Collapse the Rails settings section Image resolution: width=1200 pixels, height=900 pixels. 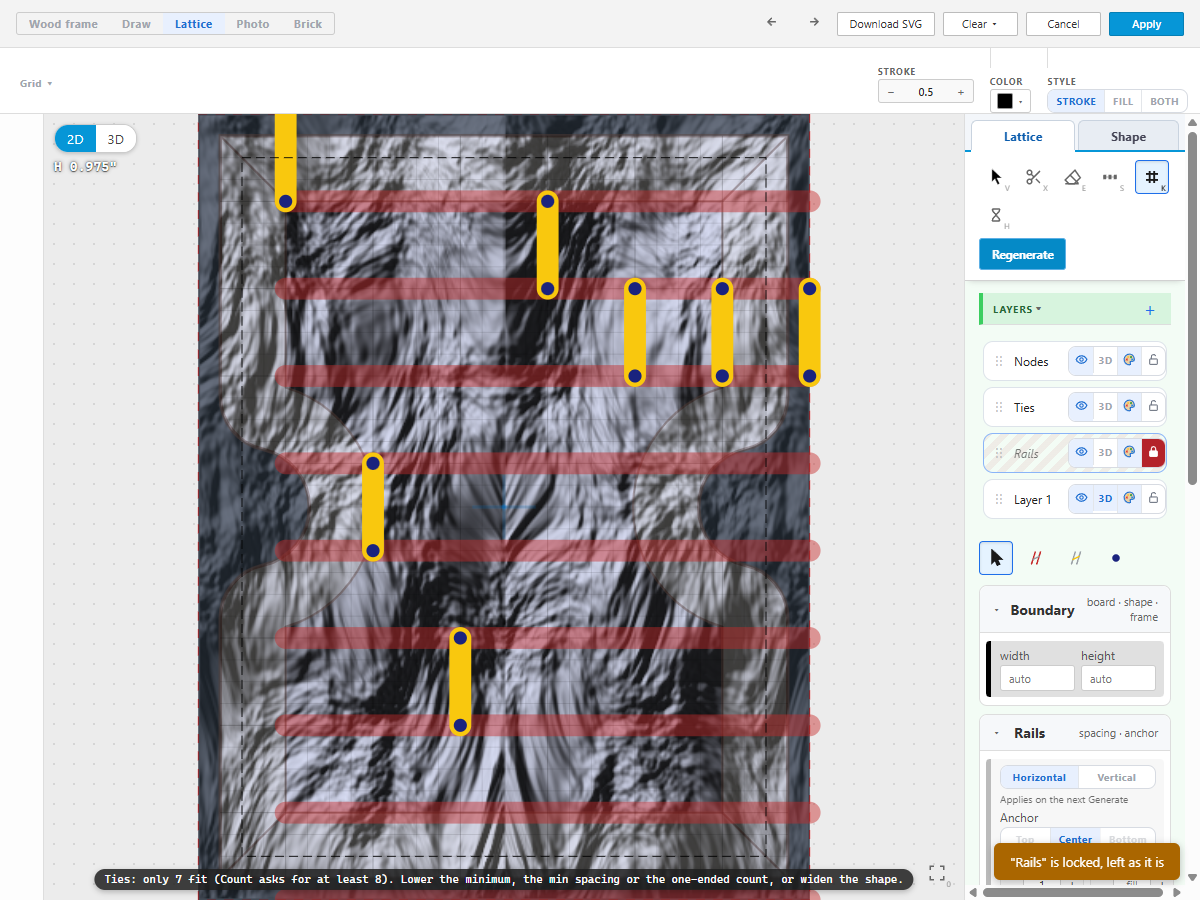[x=996, y=733]
